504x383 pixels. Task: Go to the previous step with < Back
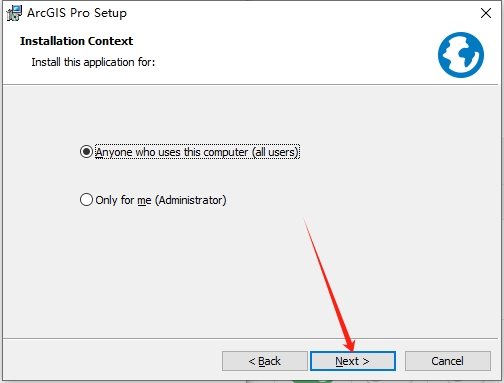265,361
